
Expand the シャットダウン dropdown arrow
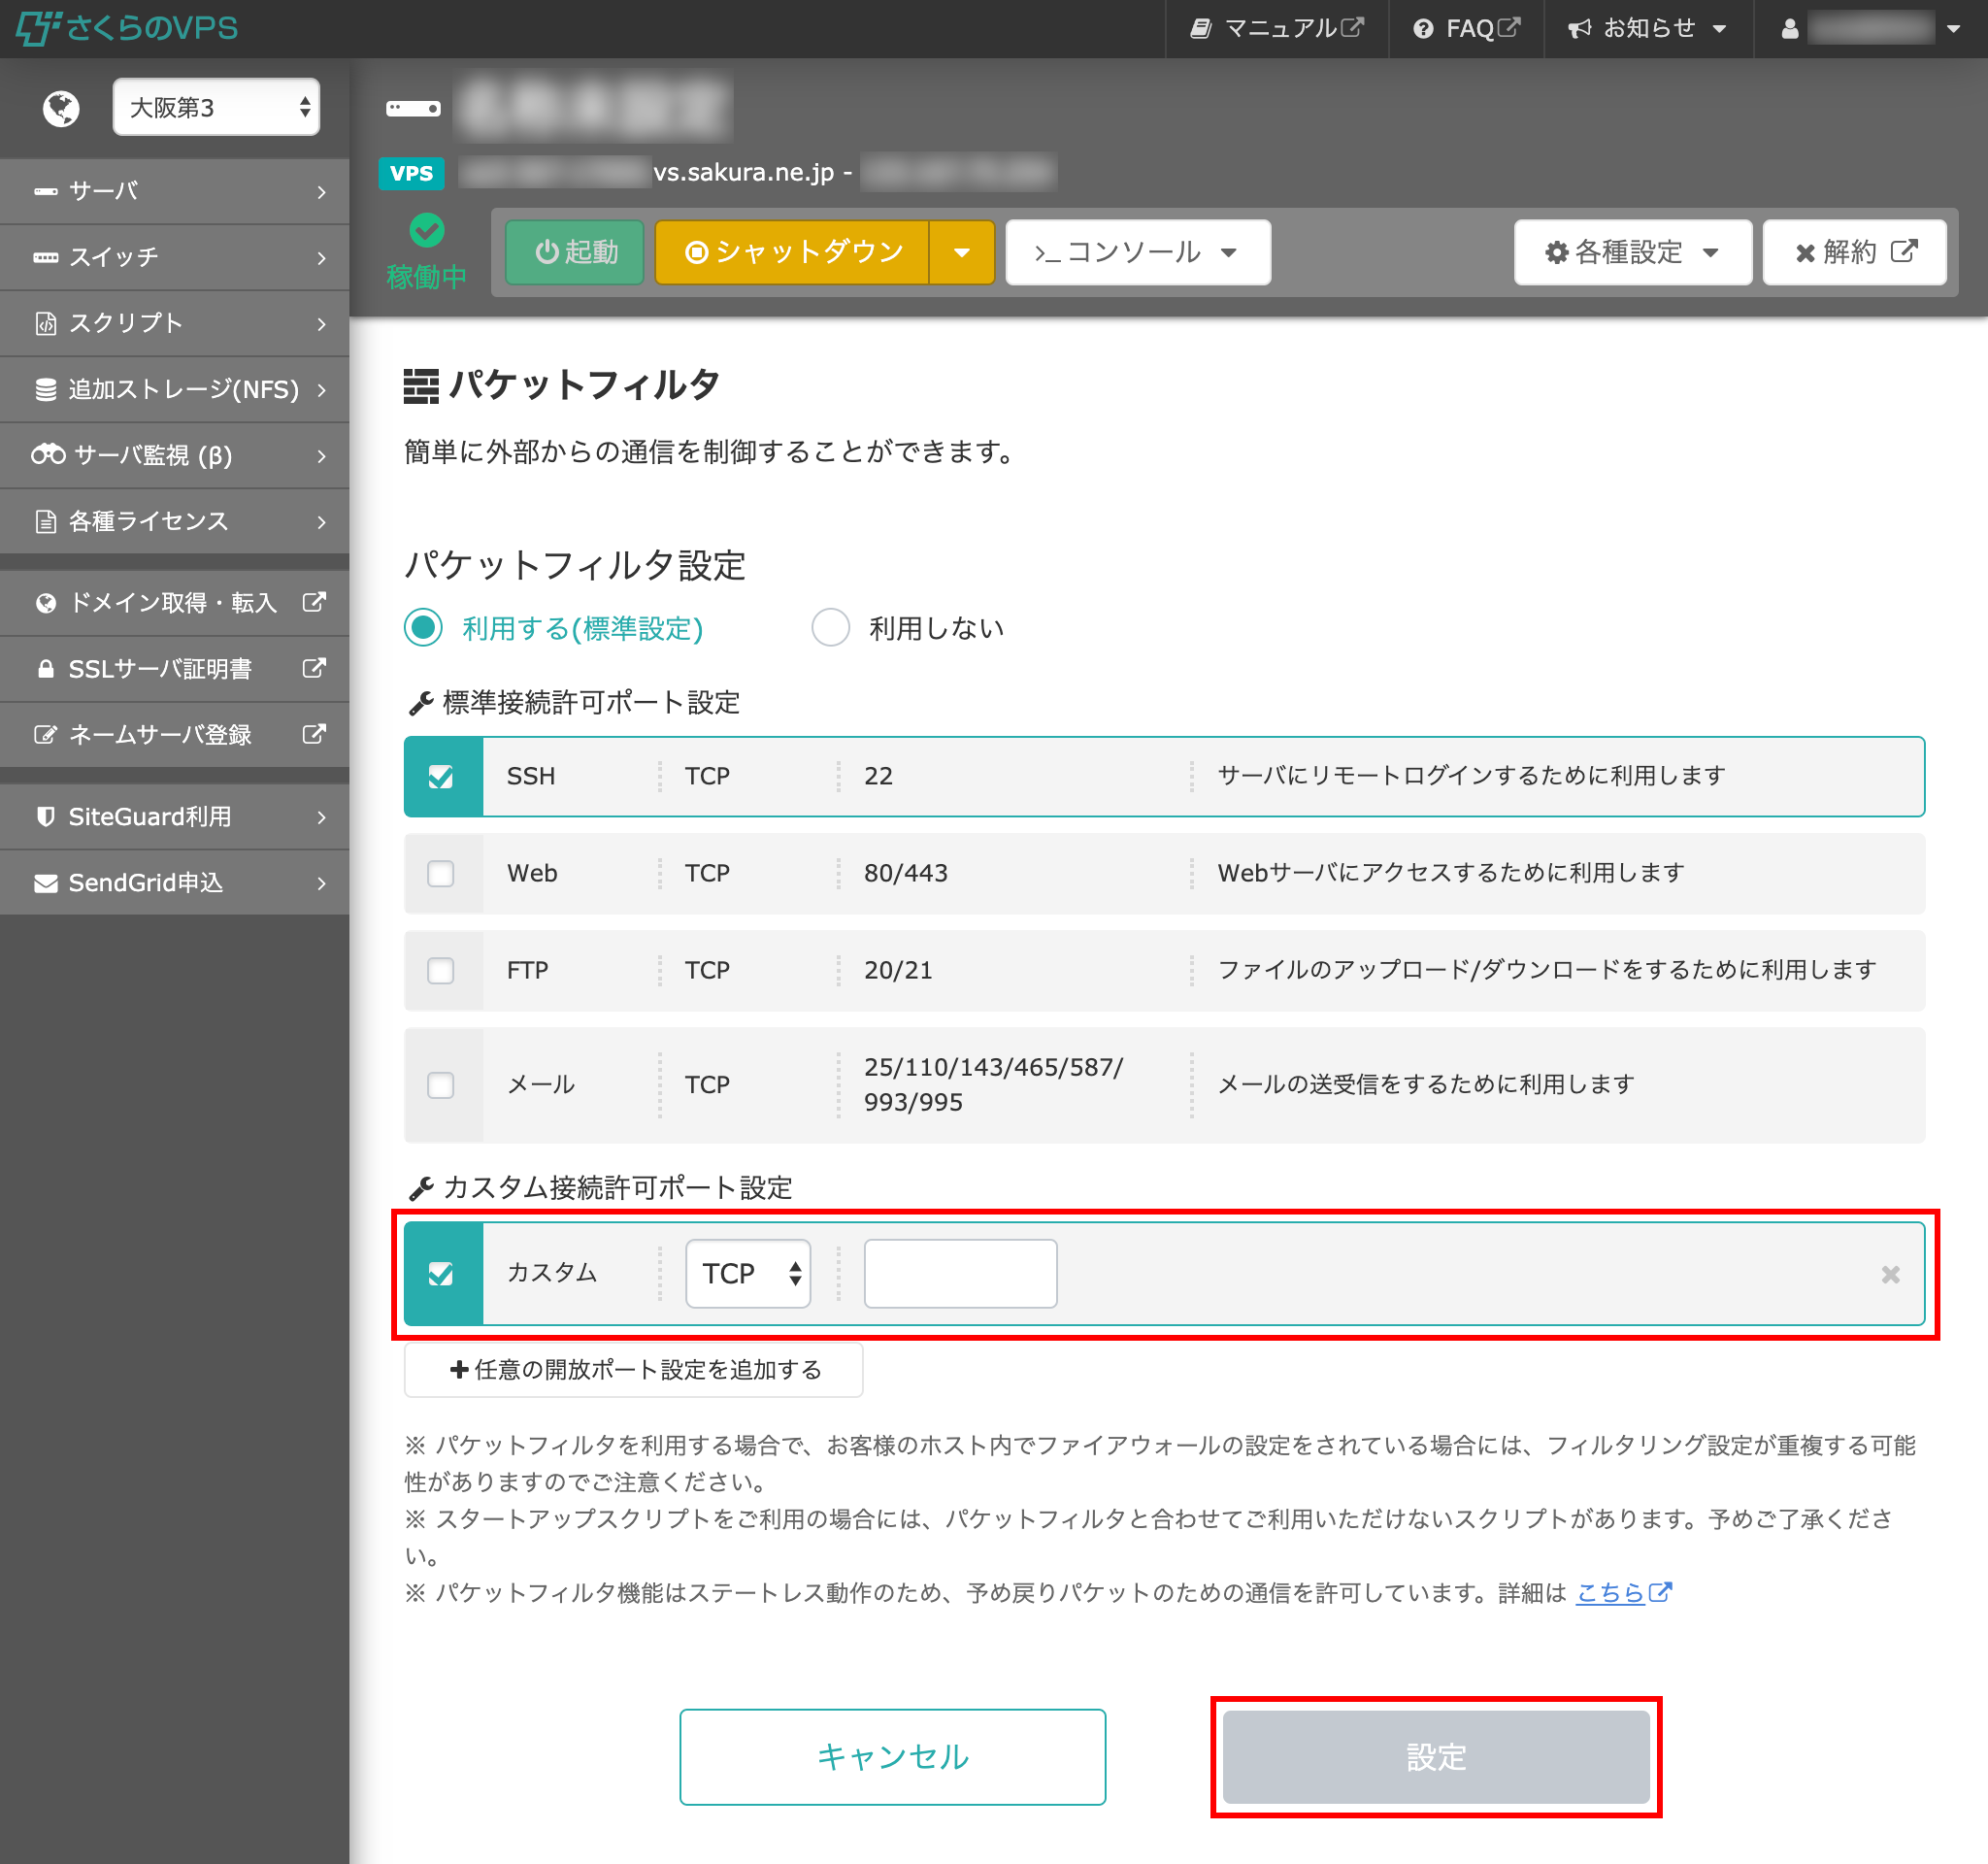pyautogui.click(x=961, y=252)
